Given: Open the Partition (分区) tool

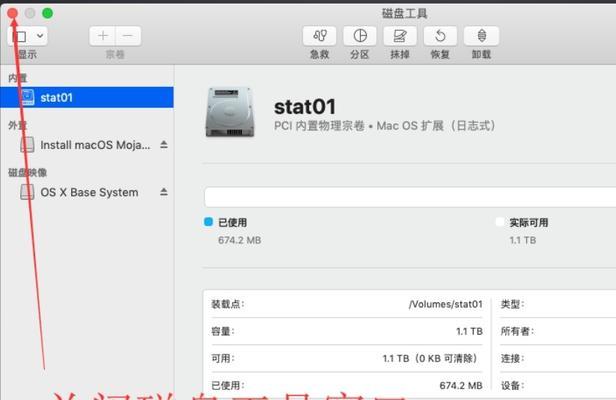Looking at the screenshot, I should coord(359,36).
